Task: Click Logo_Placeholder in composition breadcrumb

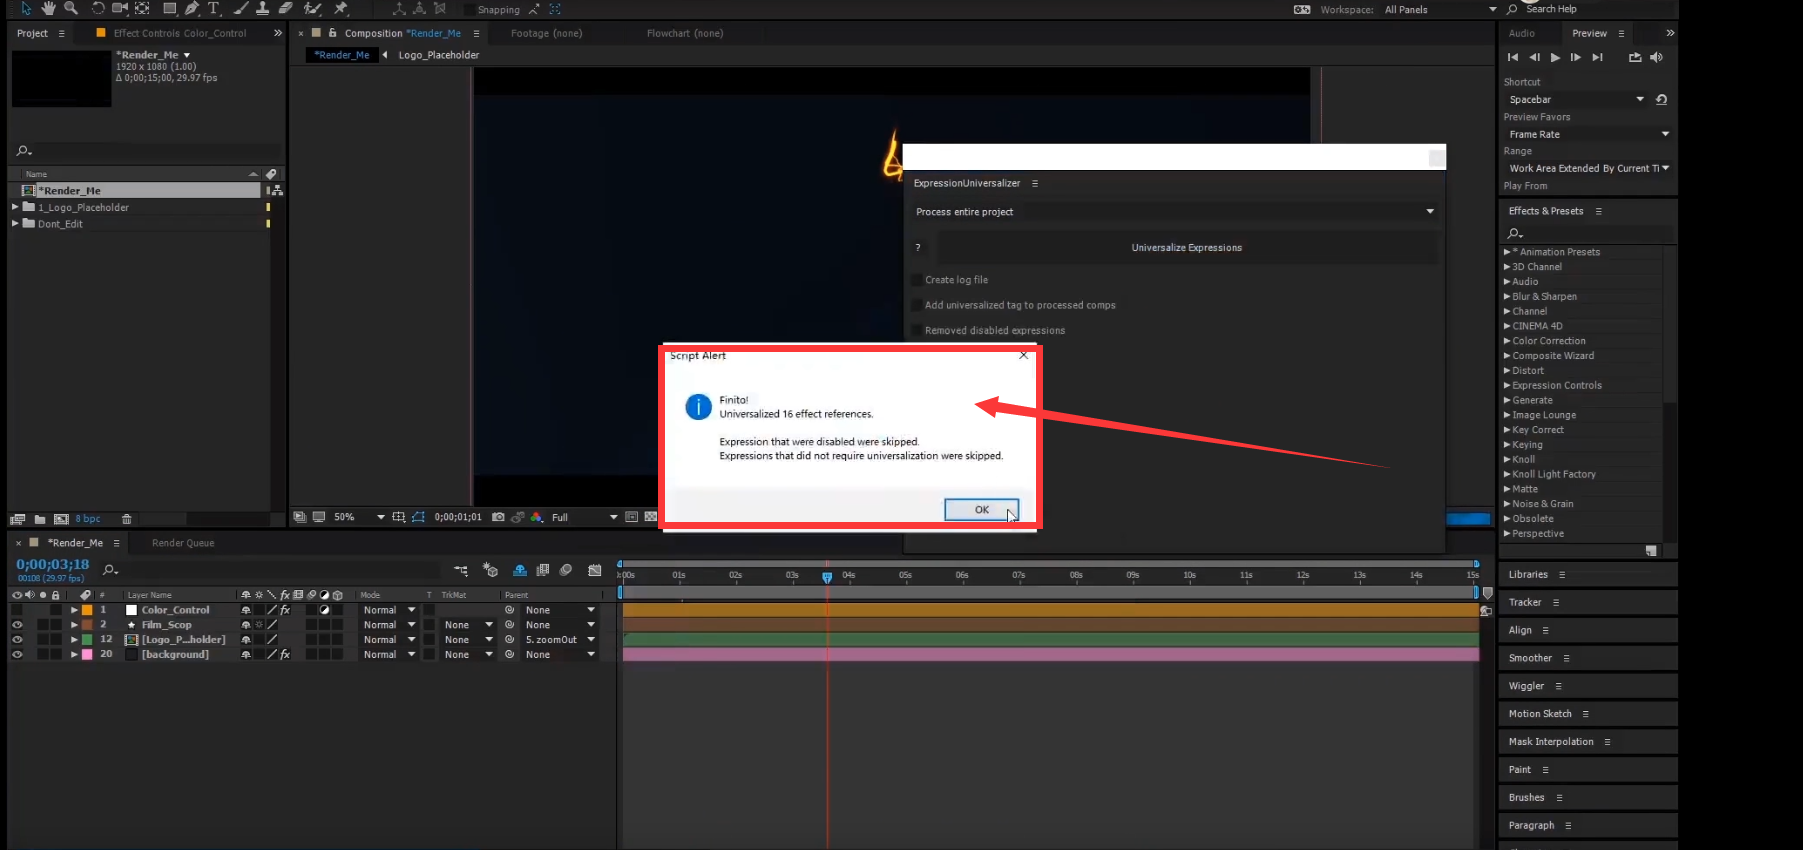Action: pos(439,55)
